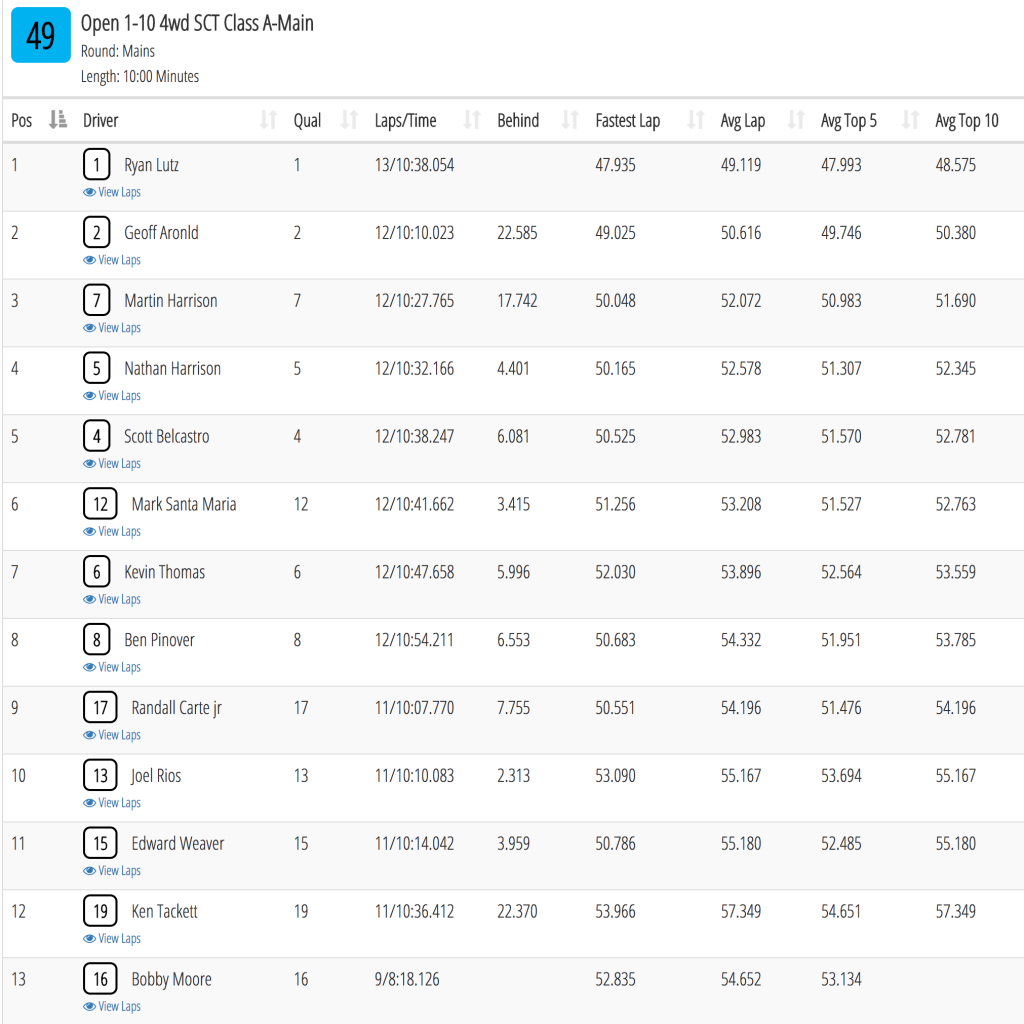Click the Fastest Lap column header label
Viewport: 1024px width, 1024px height.
click(x=628, y=121)
